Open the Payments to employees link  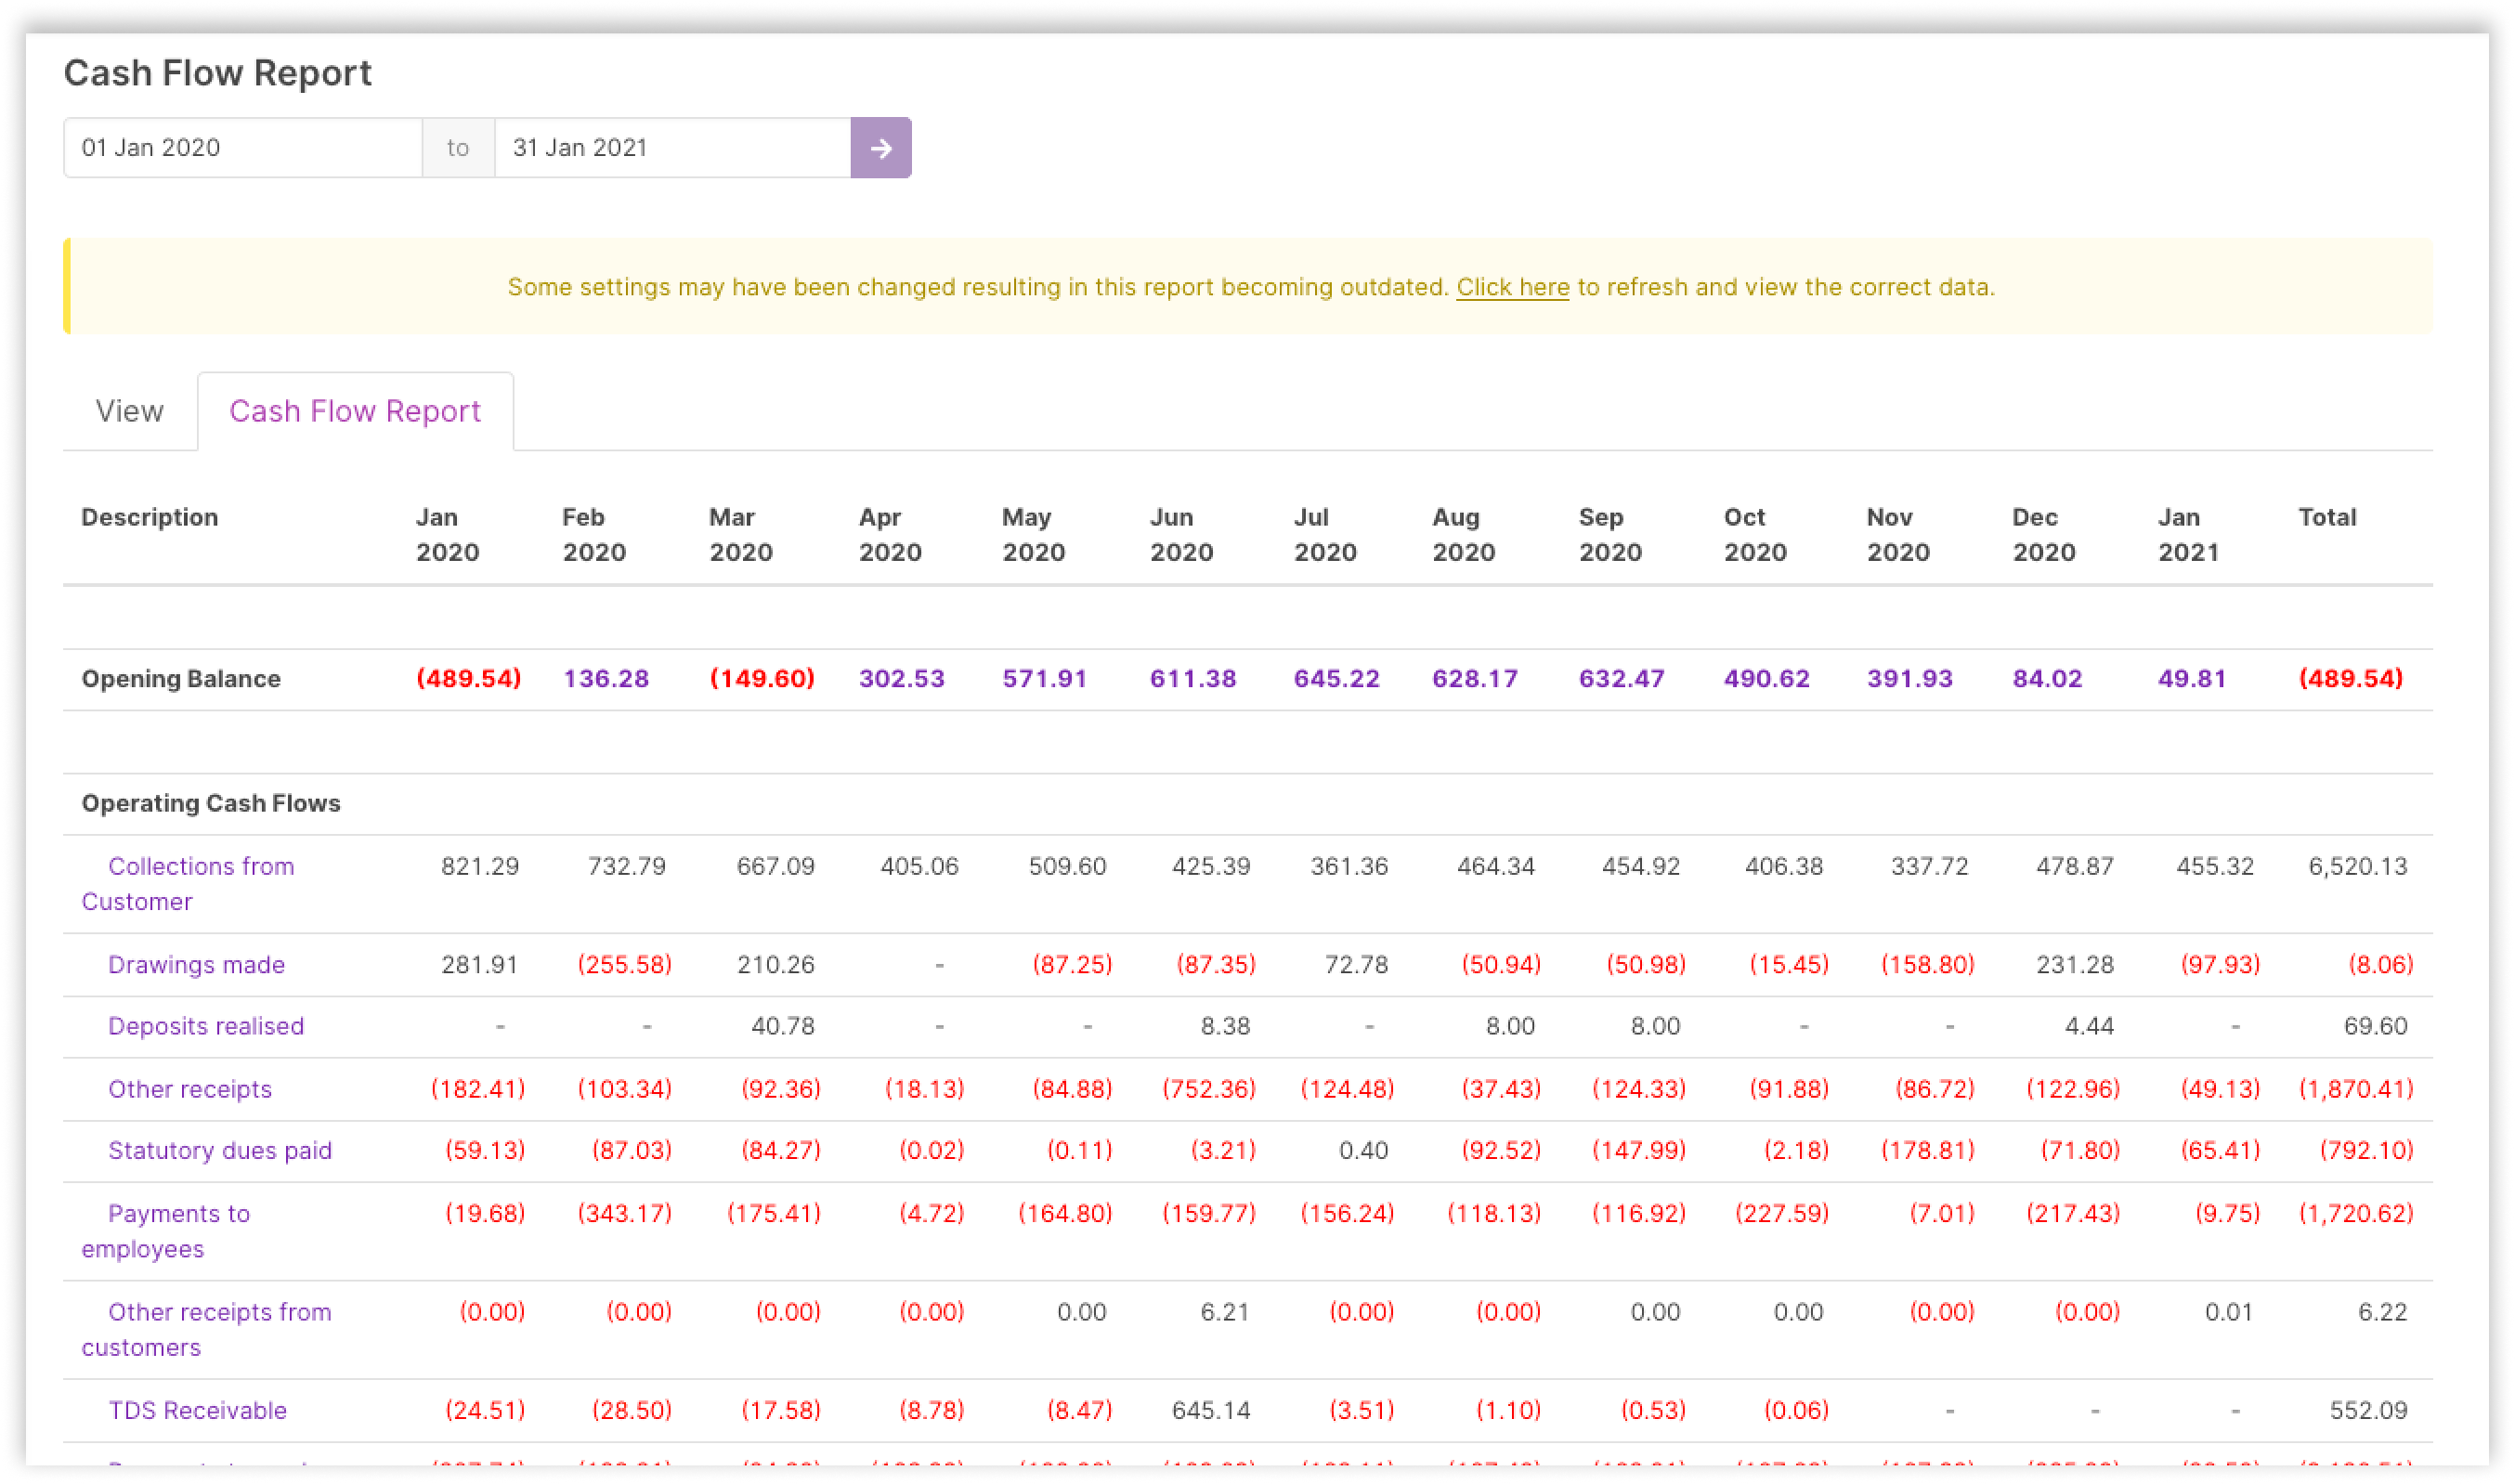coord(178,1213)
